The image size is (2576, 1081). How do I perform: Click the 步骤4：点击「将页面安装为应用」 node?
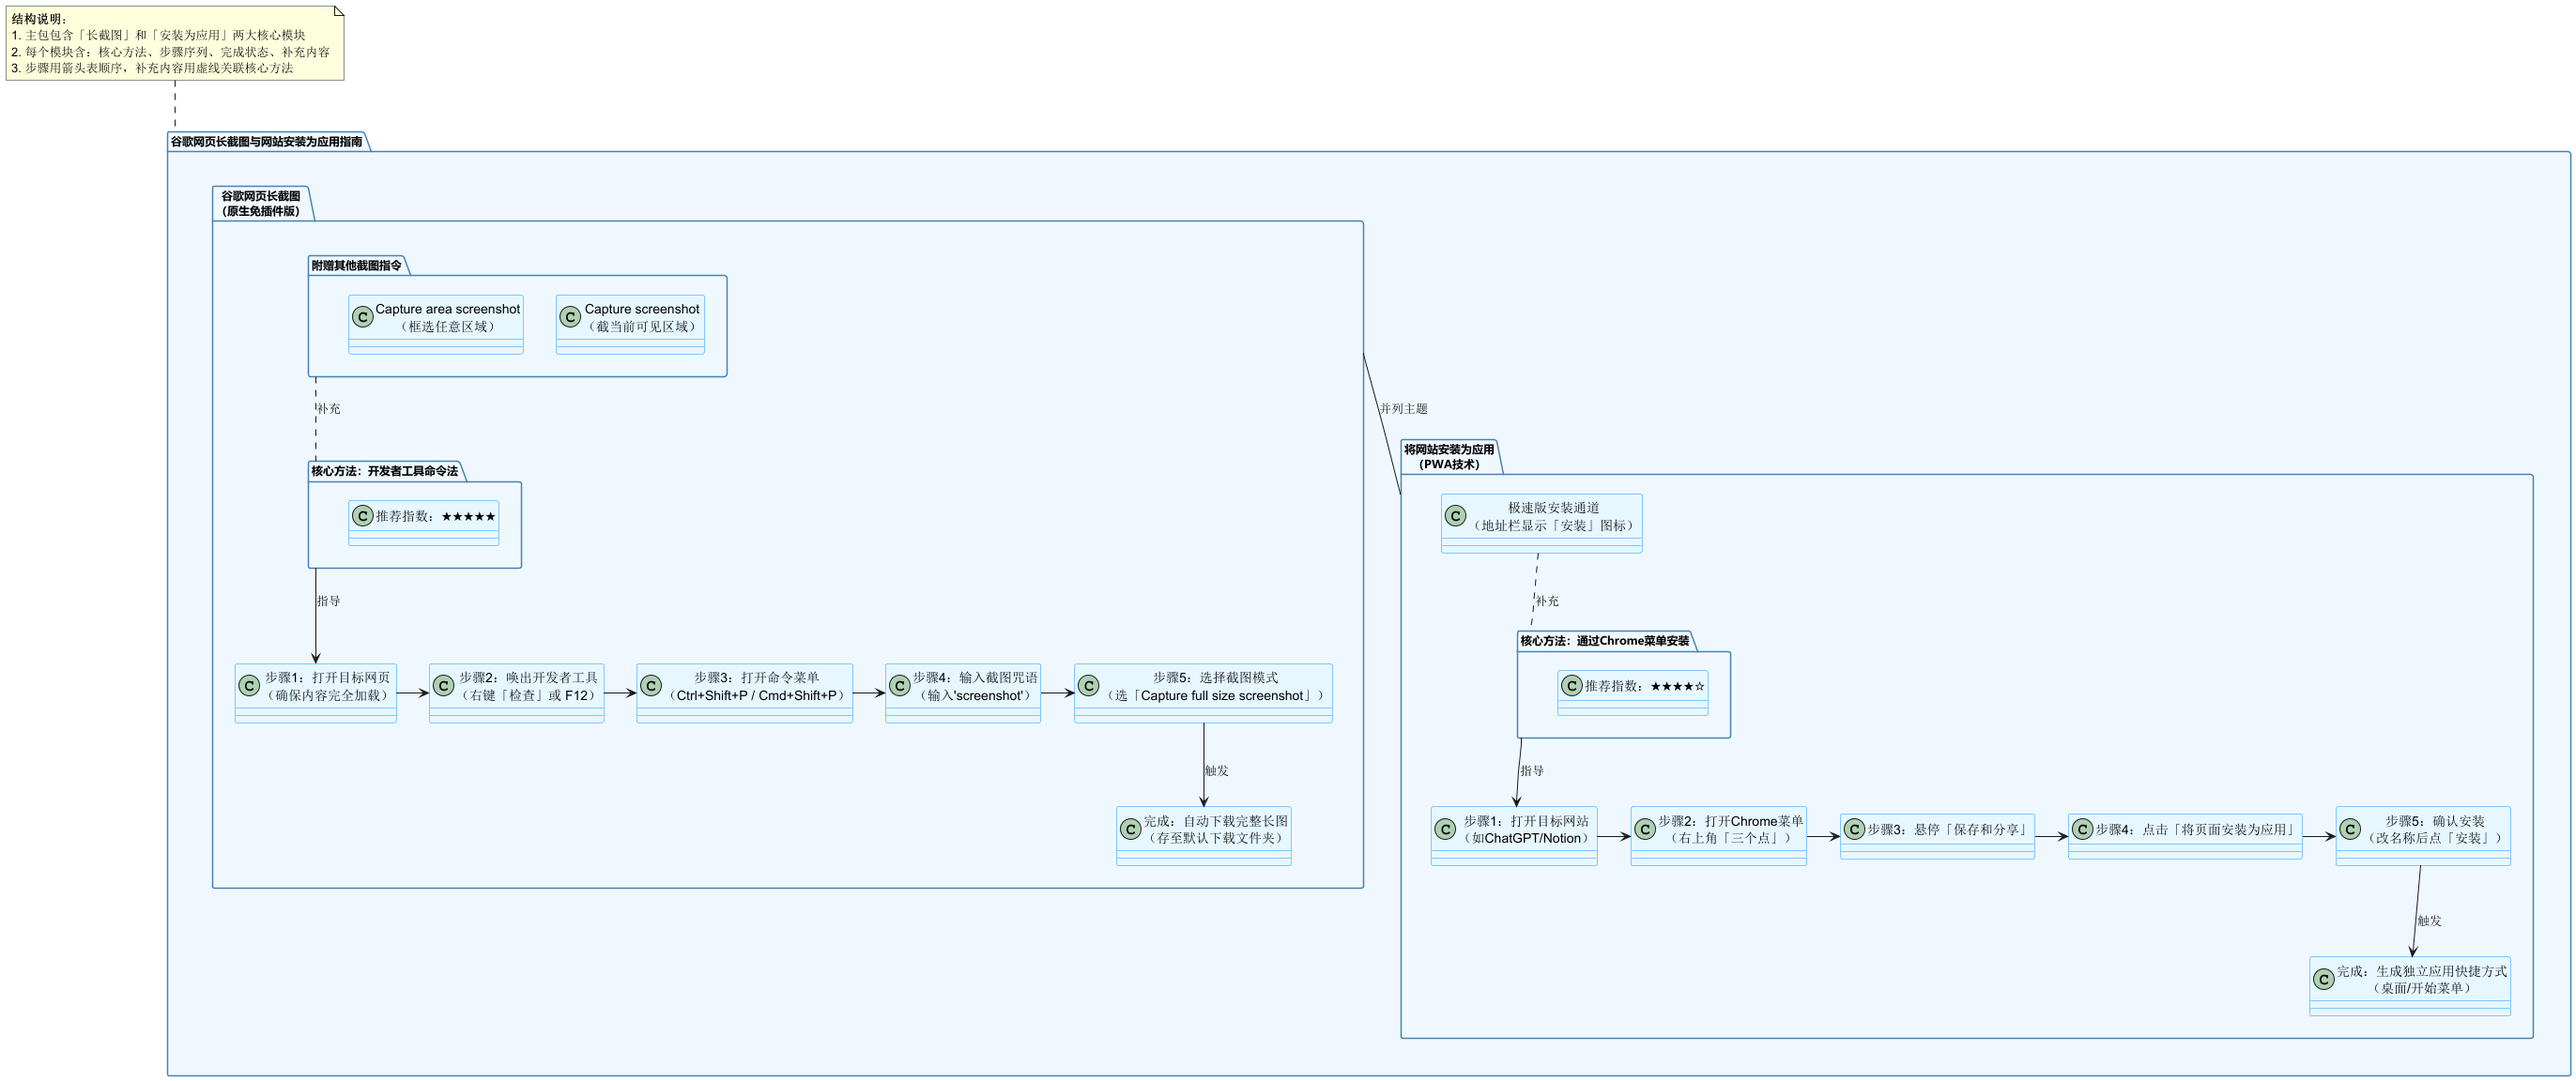tap(2194, 830)
